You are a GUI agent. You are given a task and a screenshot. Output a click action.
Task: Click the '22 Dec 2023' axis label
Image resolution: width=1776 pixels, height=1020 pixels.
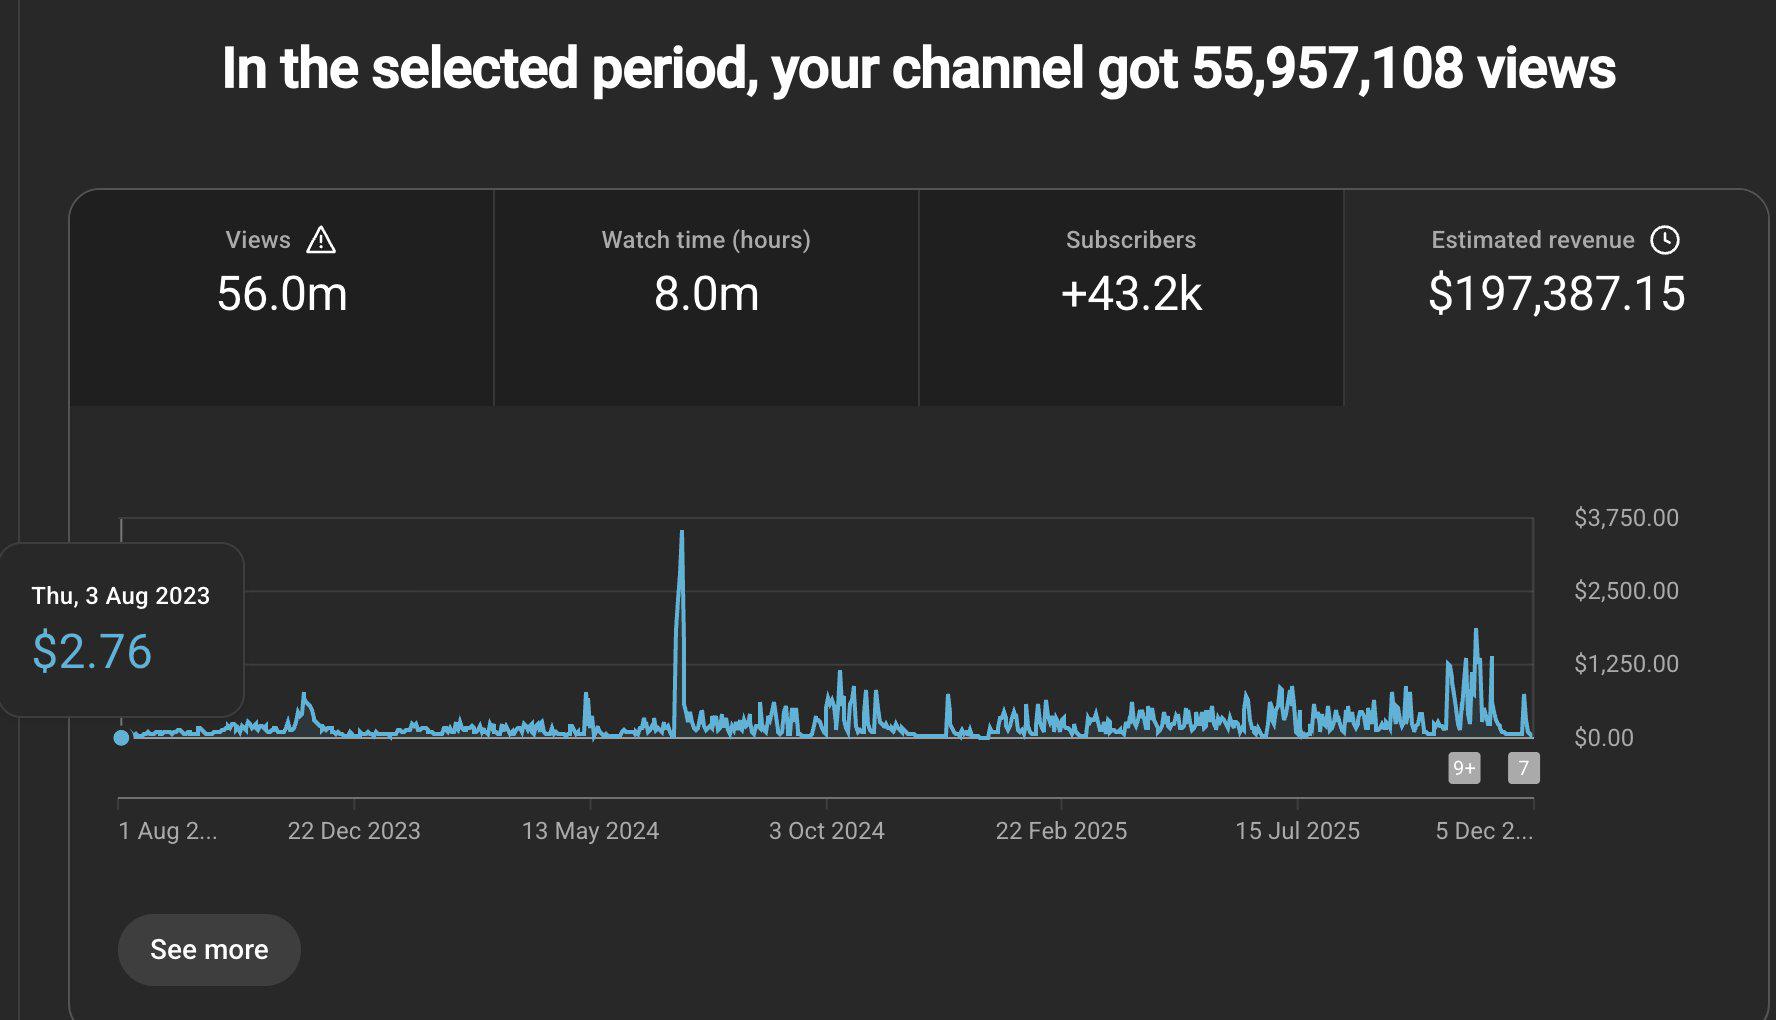[355, 830]
